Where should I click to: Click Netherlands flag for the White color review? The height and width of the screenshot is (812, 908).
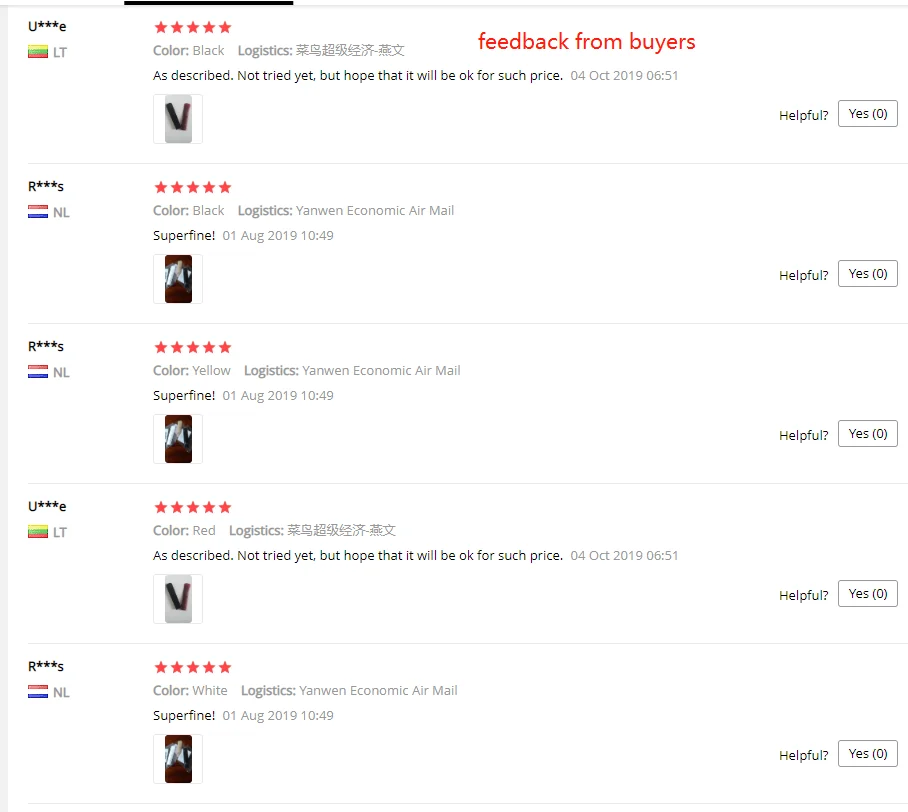coord(38,692)
